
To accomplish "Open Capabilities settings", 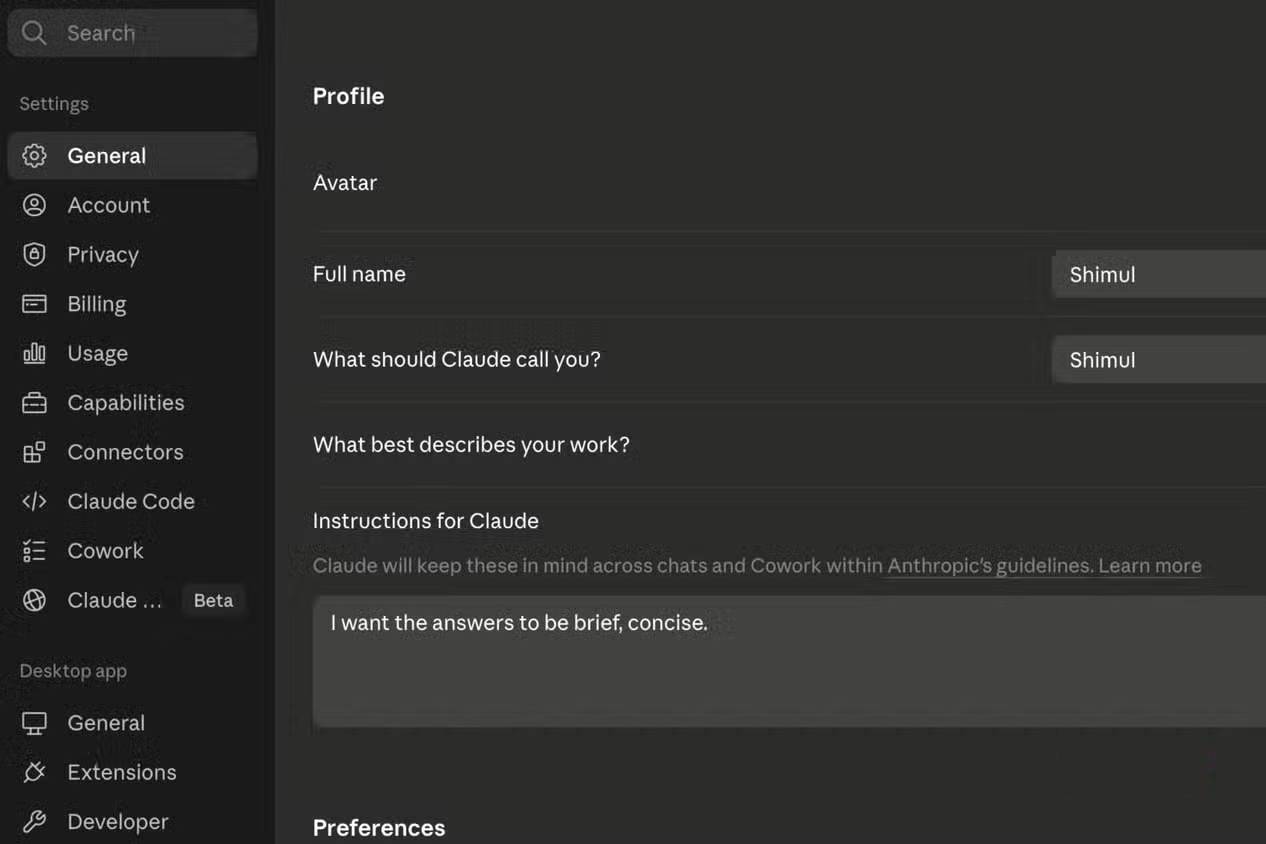I will click(132, 403).
